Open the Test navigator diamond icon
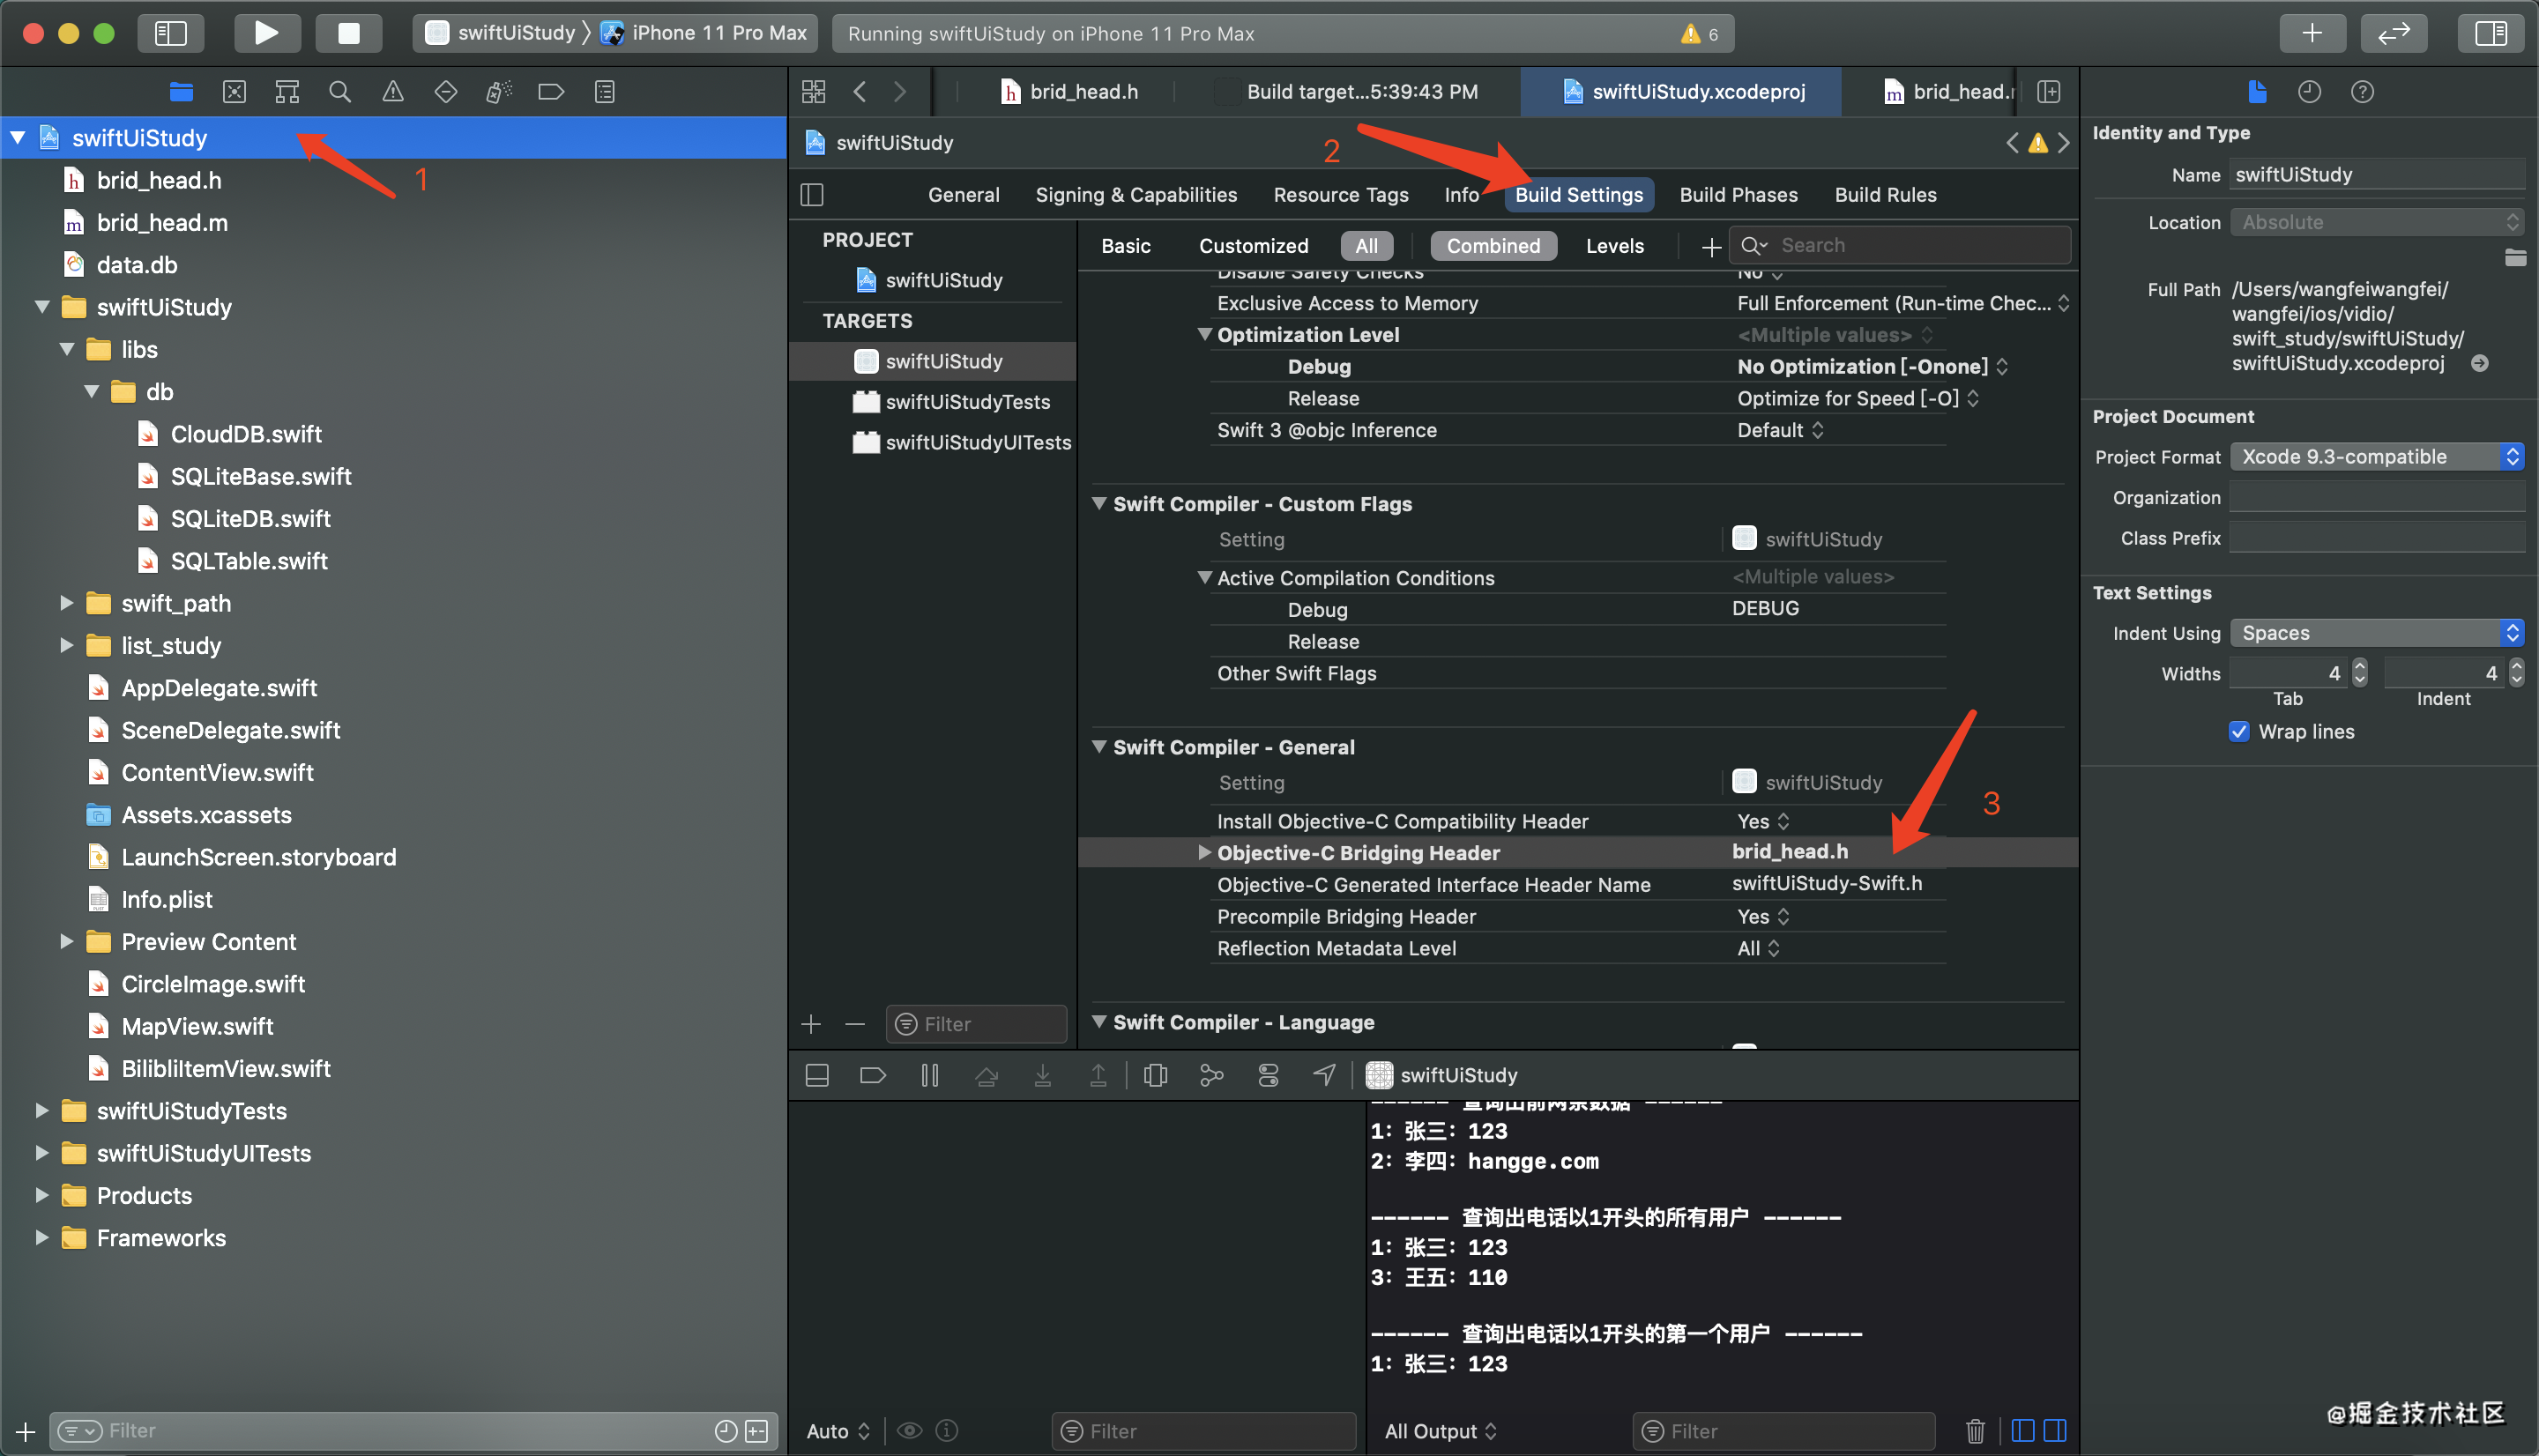This screenshot has height=1456, width=2539. [446, 92]
